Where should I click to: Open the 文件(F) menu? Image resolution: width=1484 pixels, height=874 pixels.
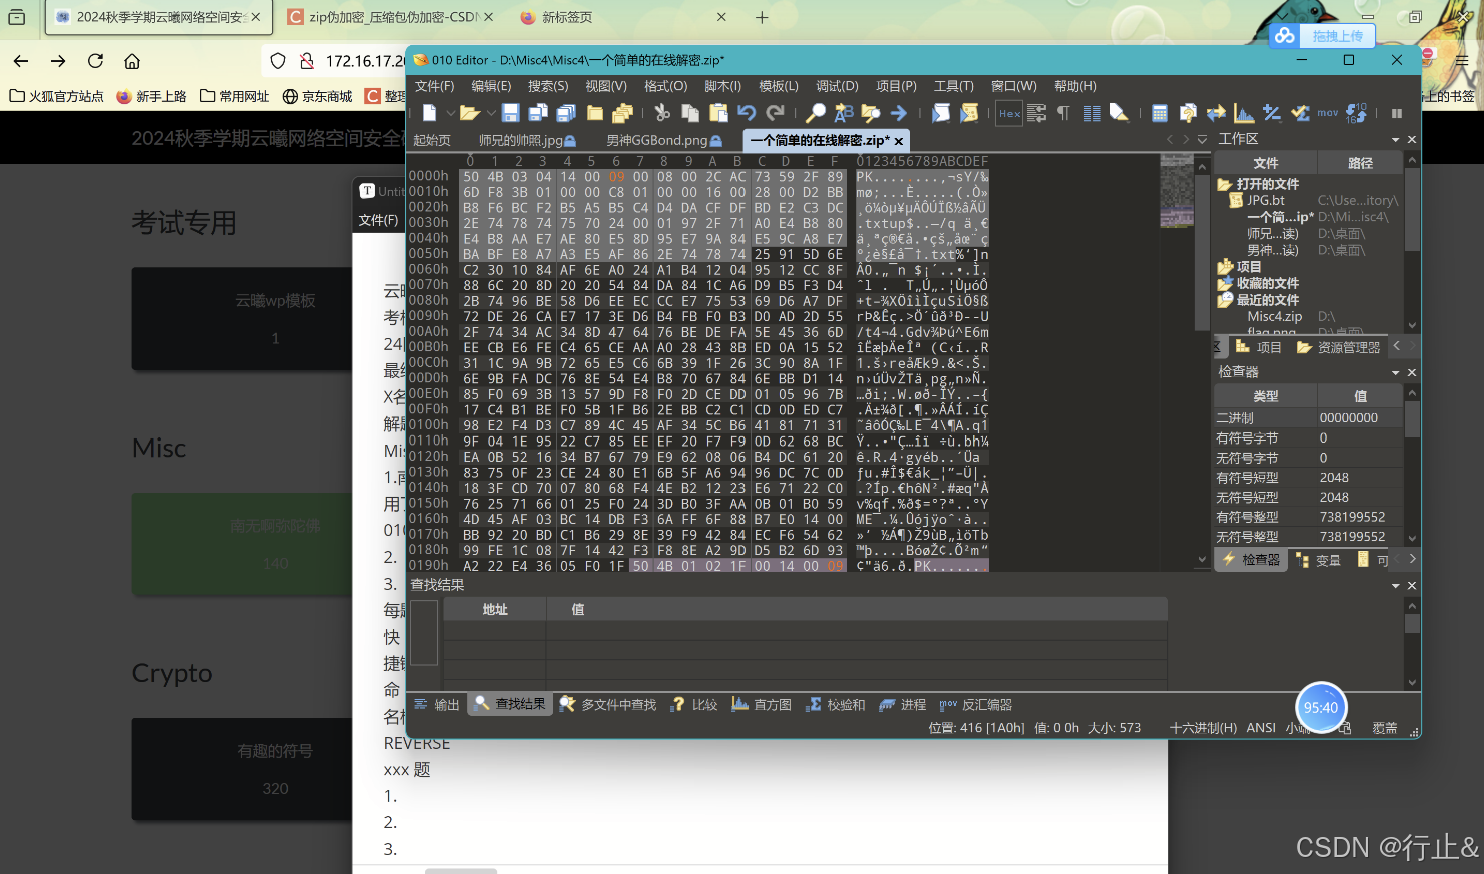(x=435, y=86)
